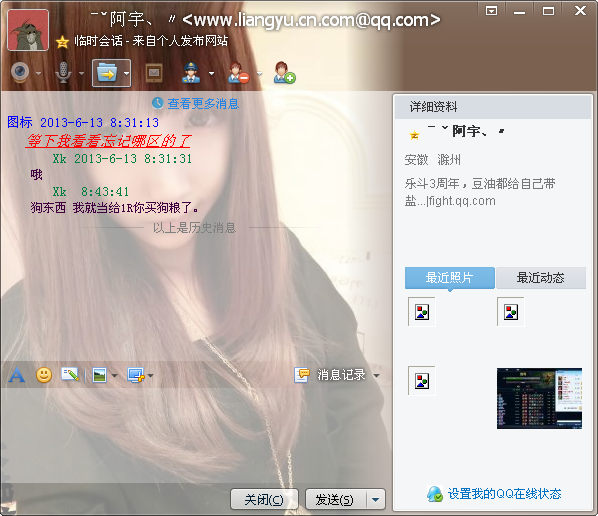Click message 狗东西 我就当给1R你买狗粮了
598x516 pixels.
tap(114, 208)
